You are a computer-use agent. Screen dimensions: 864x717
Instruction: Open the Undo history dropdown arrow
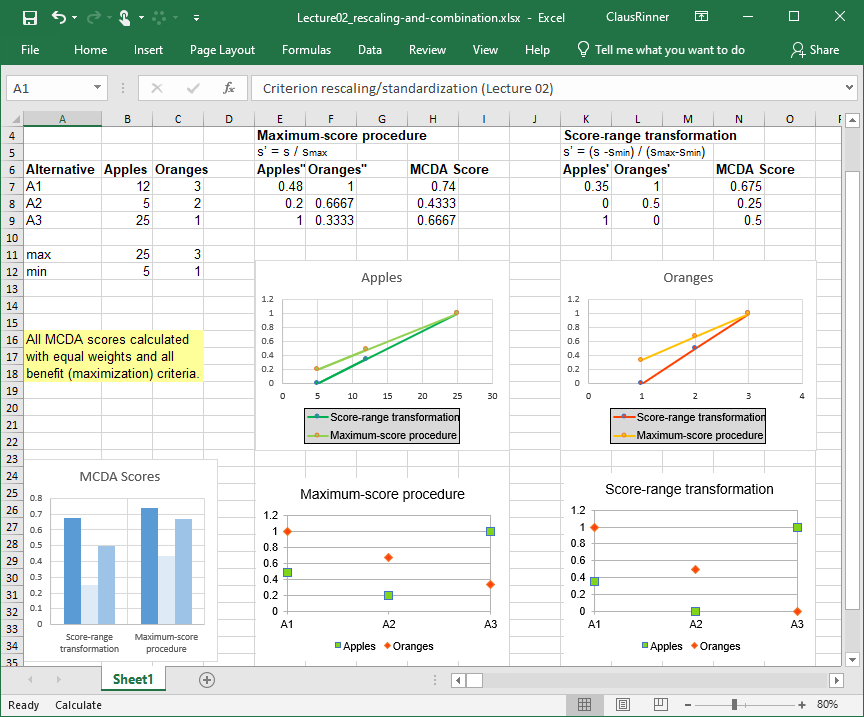click(x=74, y=18)
